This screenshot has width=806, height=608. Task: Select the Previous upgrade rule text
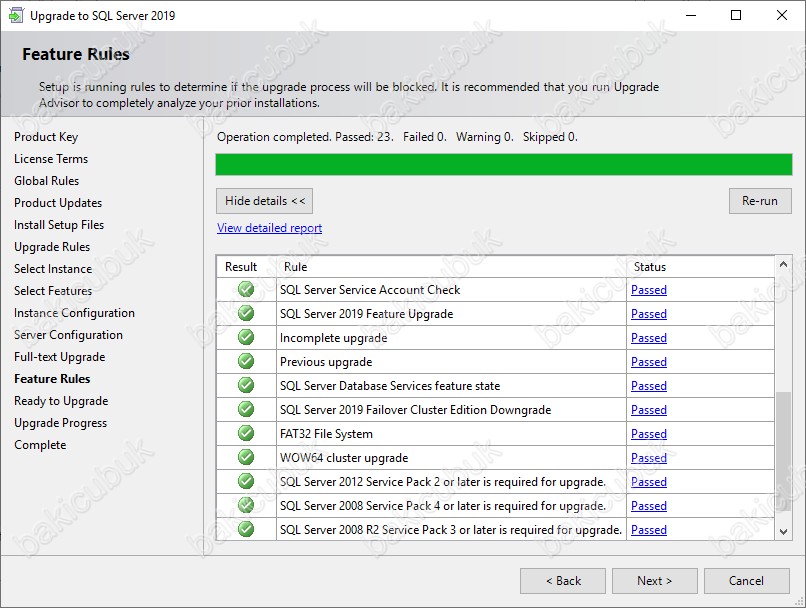[326, 362]
